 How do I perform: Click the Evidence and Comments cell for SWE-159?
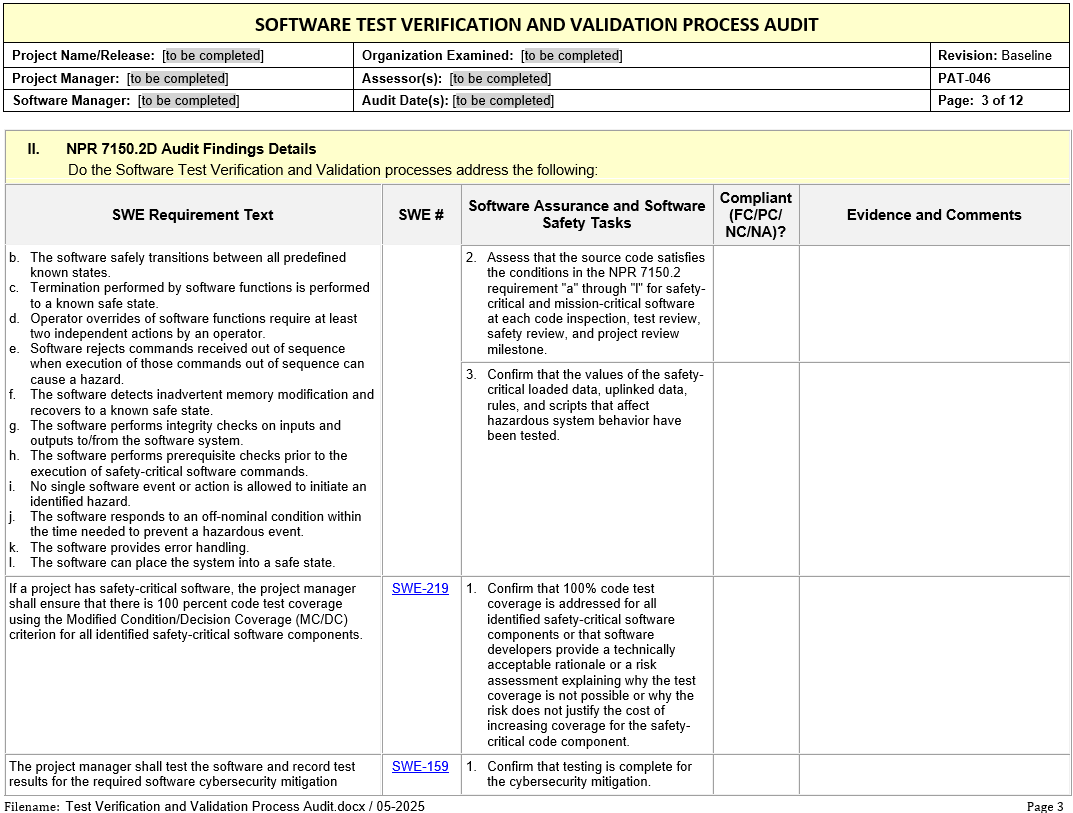(934, 775)
